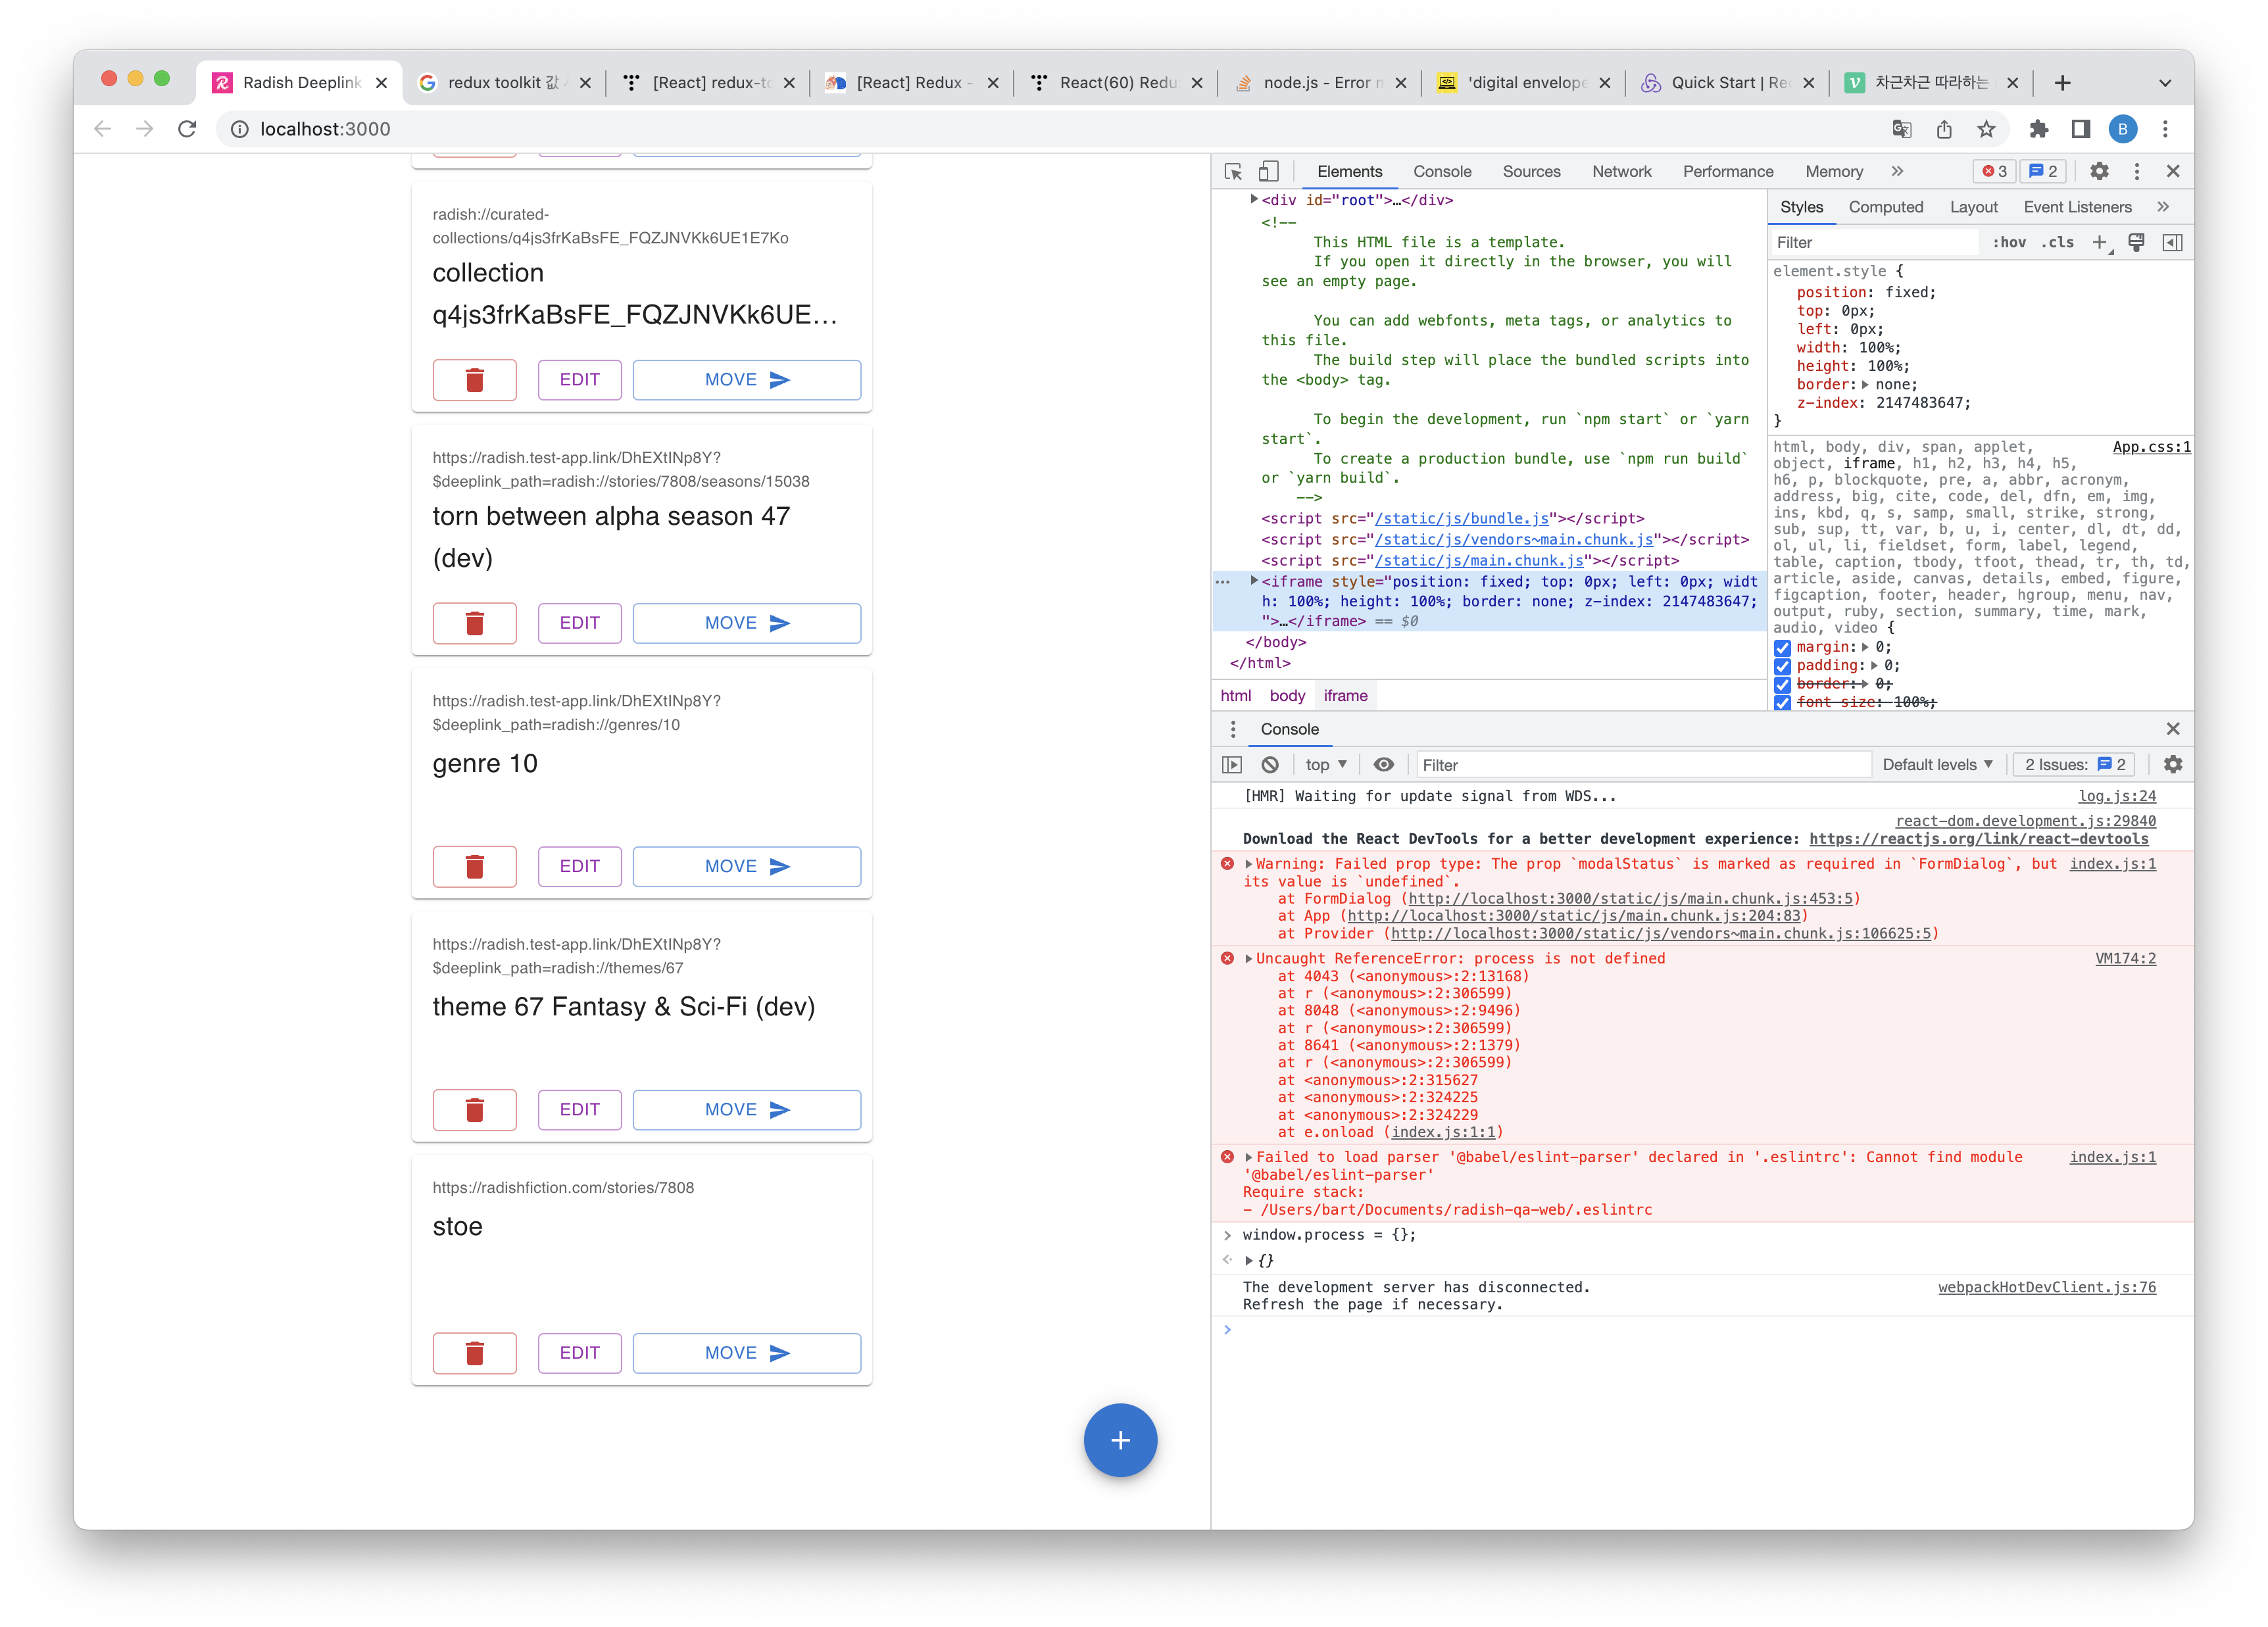Open the Default levels dropdown

pyautogui.click(x=1937, y=765)
